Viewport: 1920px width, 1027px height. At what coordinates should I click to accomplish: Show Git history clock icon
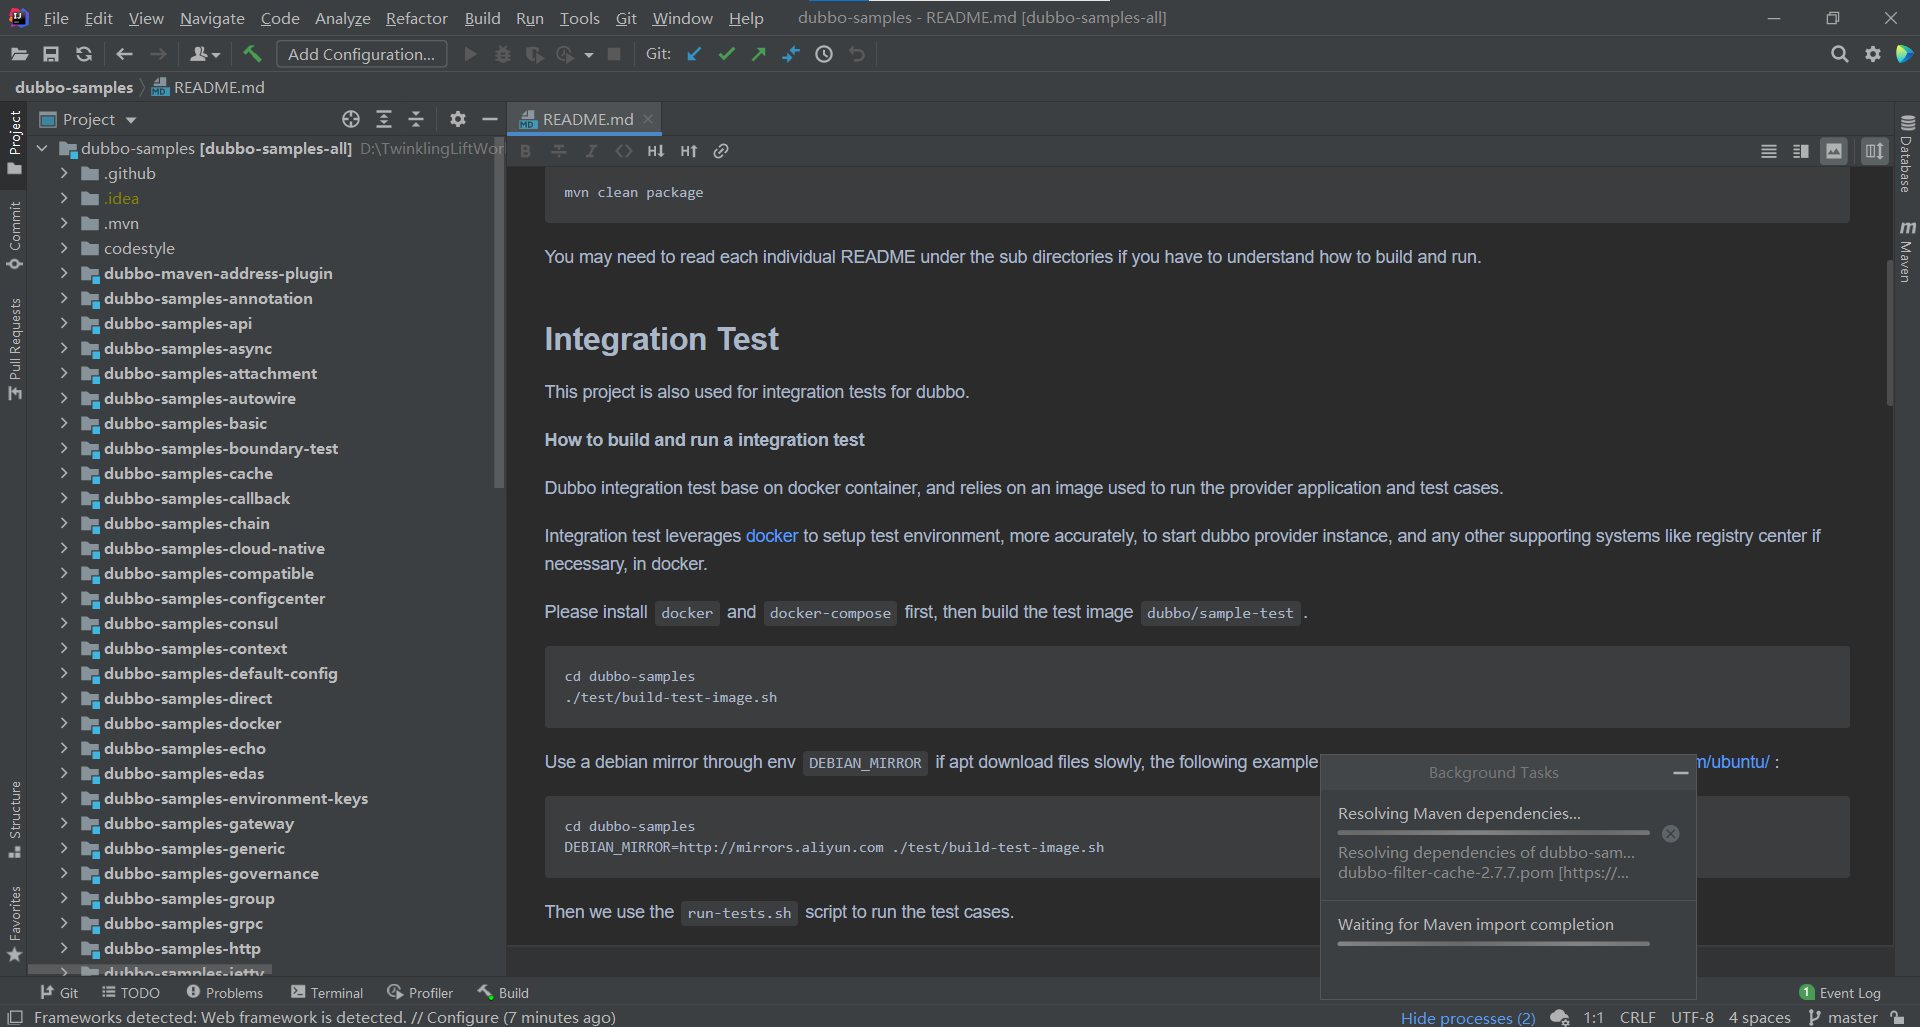(x=824, y=54)
